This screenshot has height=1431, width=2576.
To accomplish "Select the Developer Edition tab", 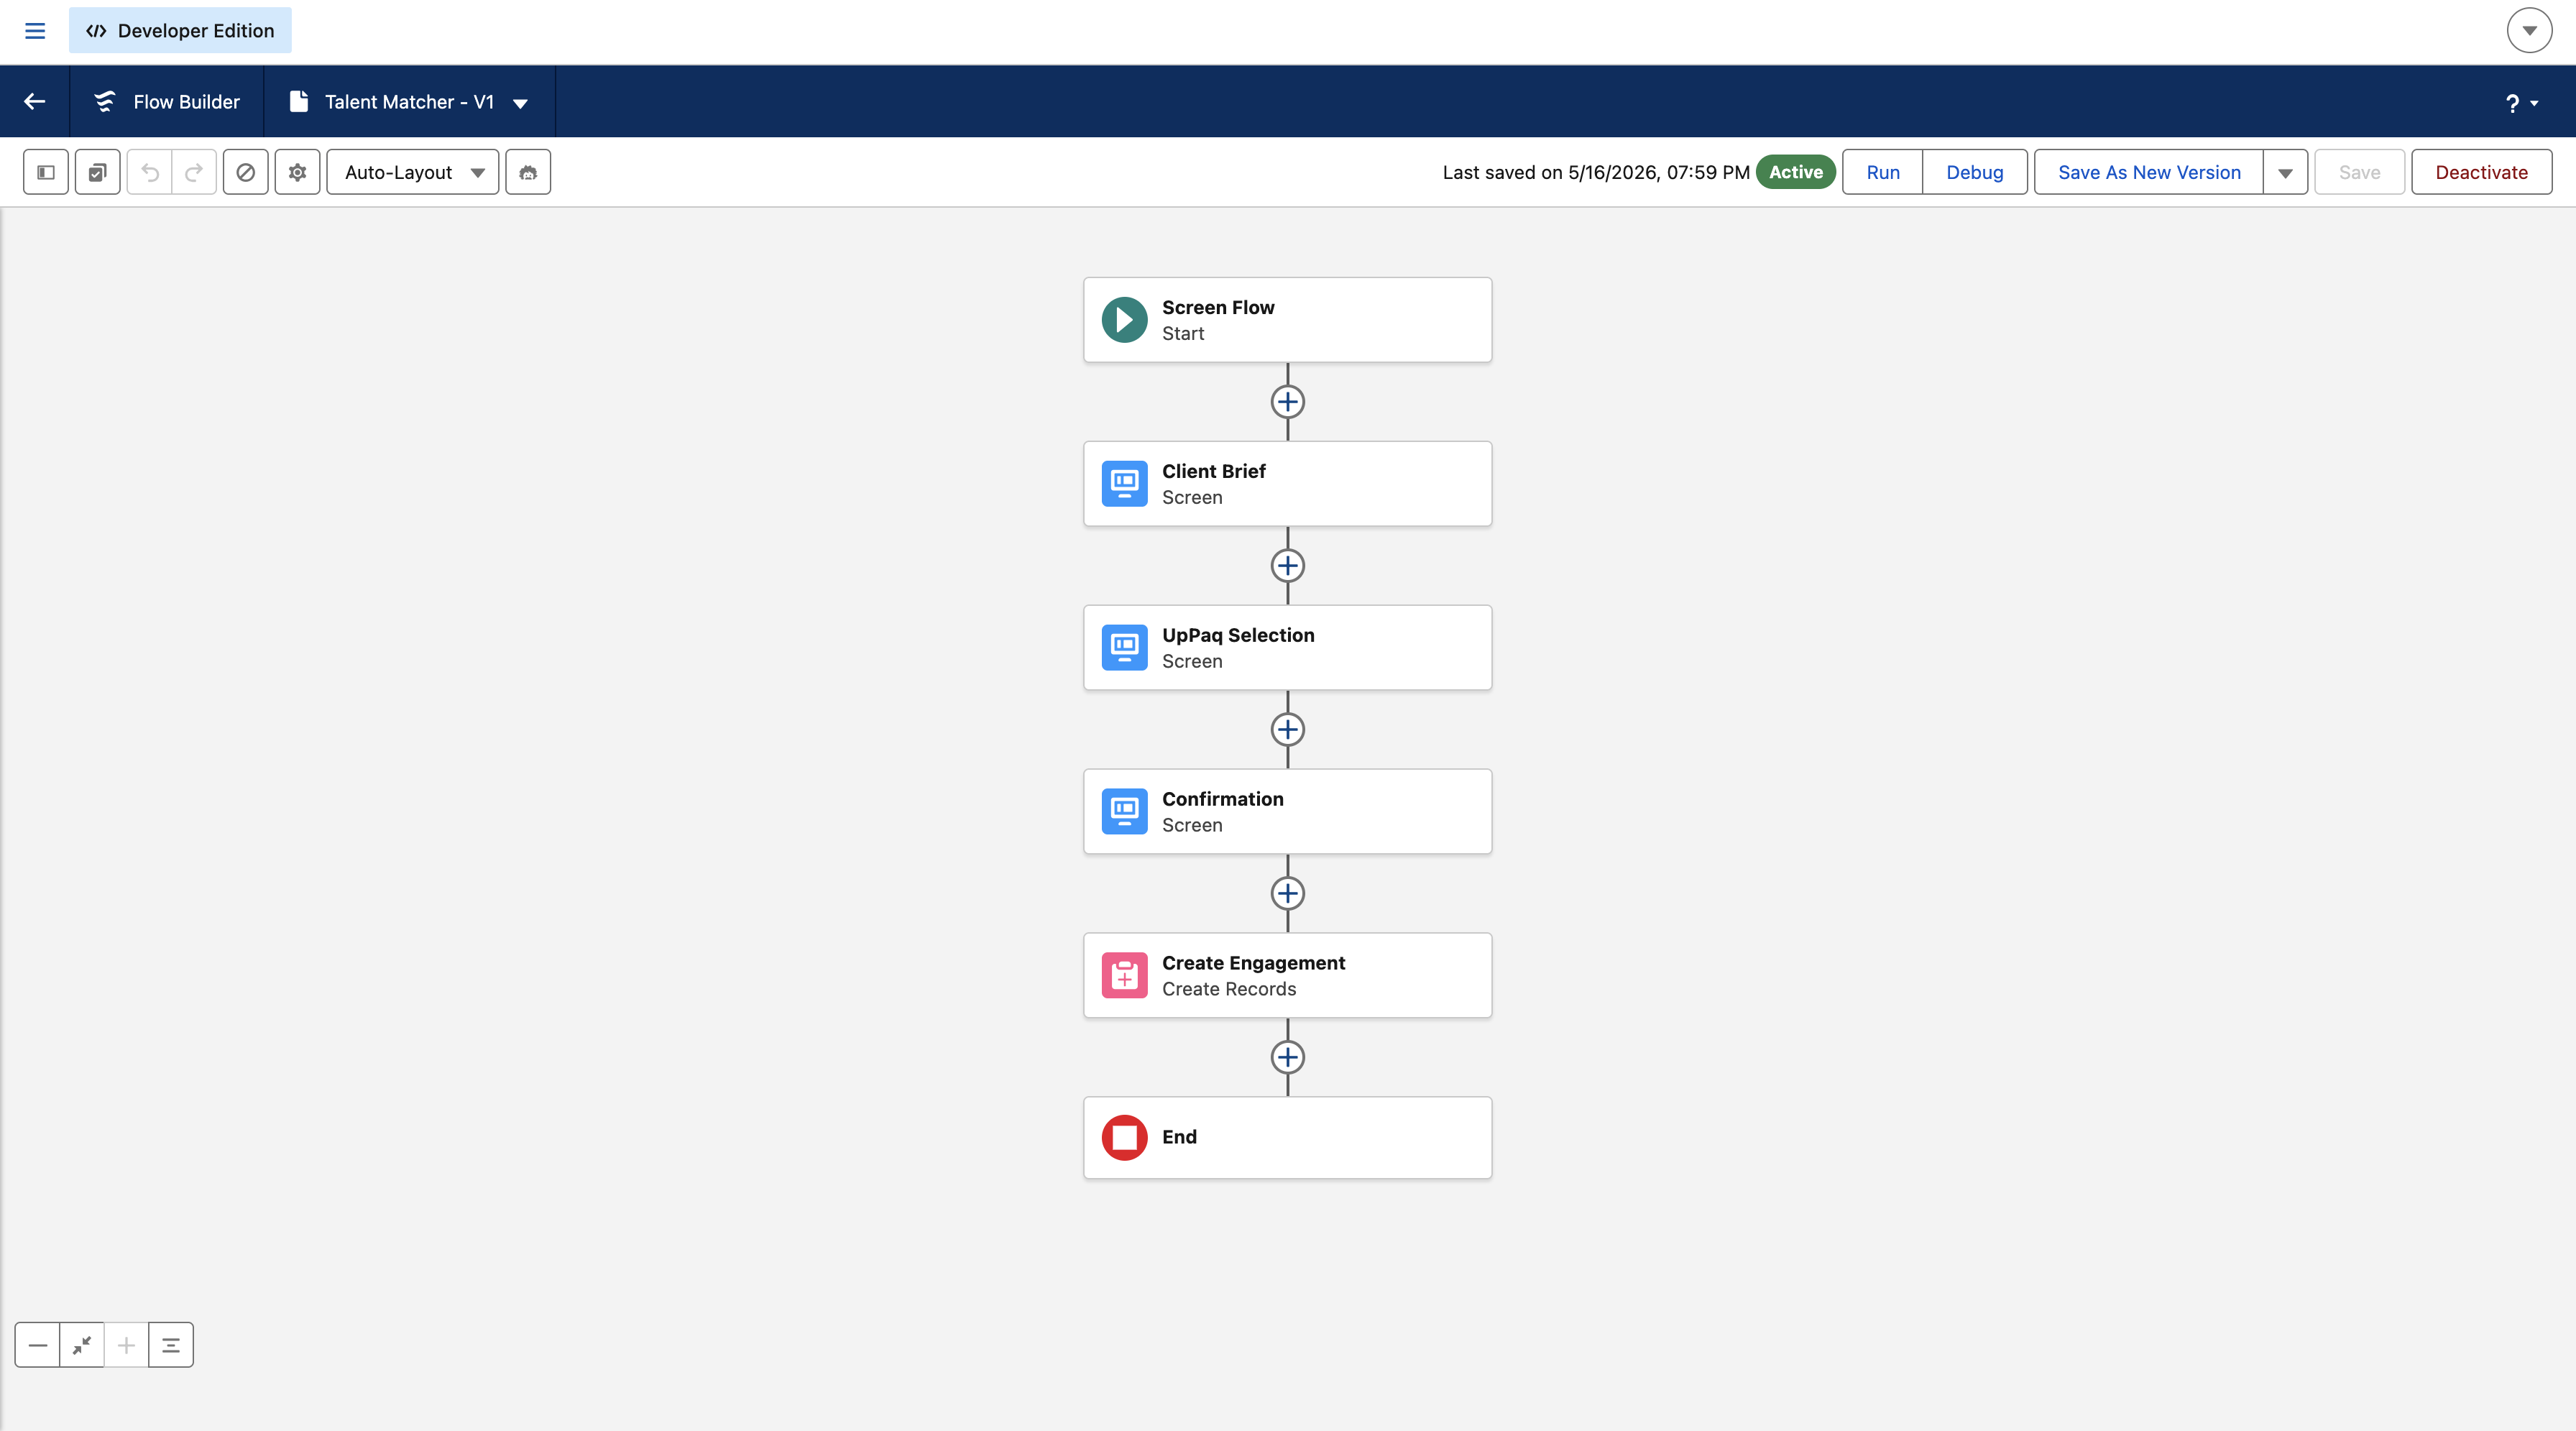I will pos(180,31).
